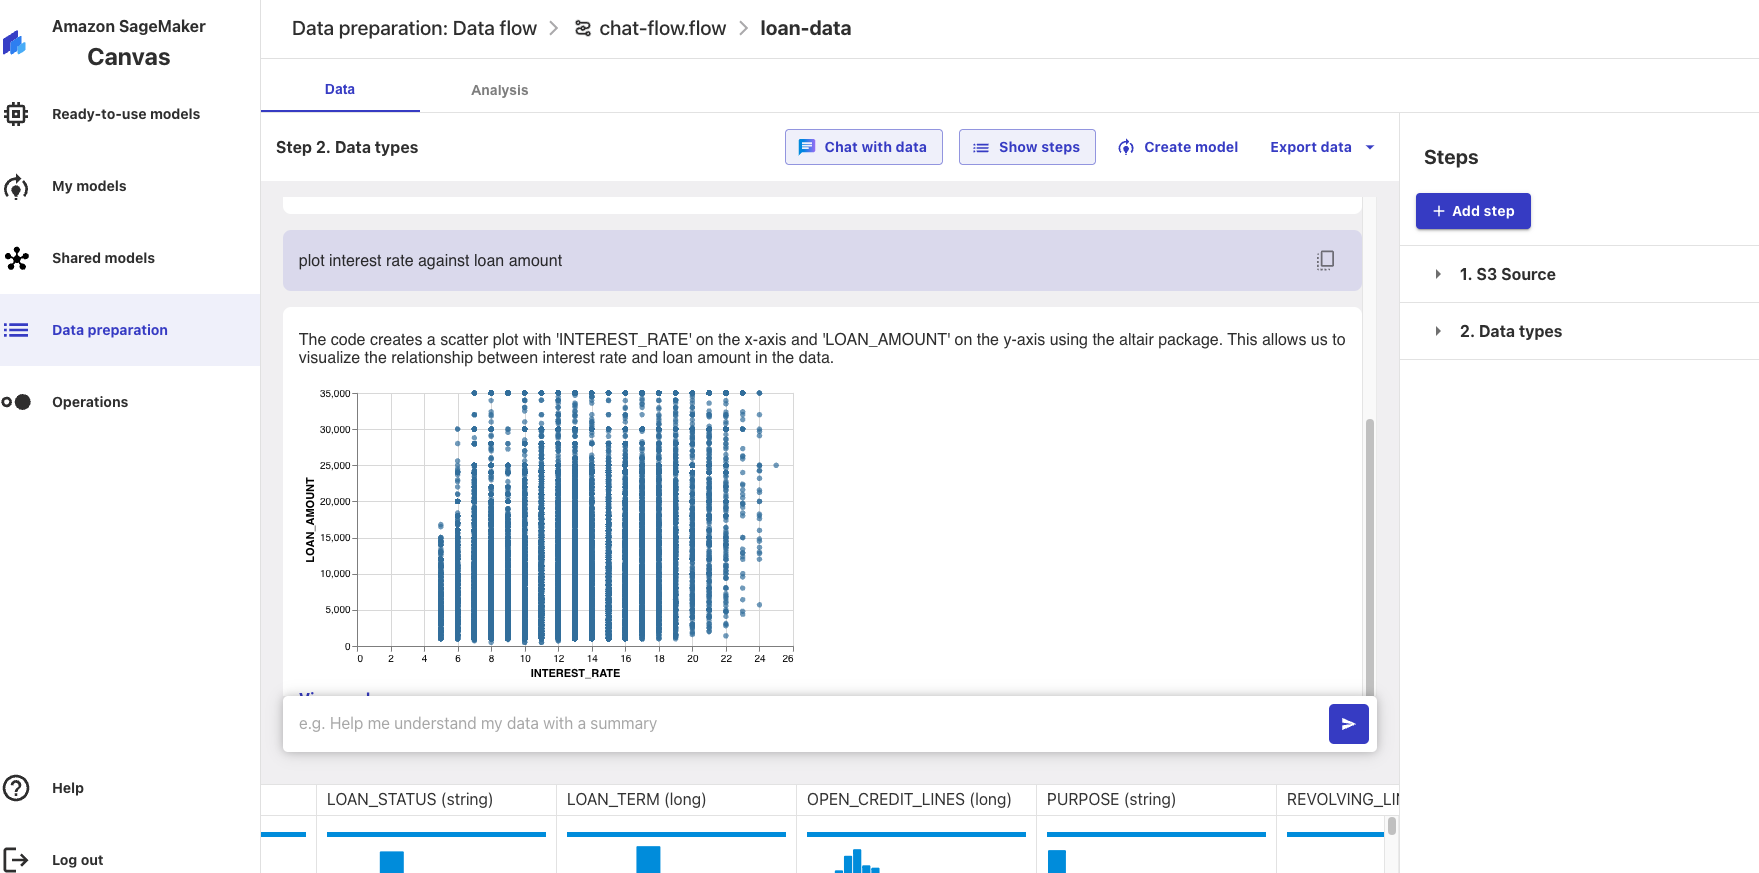Click the Create model button
The width and height of the screenshot is (1759, 873).
pyautogui.click(x=1178, y=147)
